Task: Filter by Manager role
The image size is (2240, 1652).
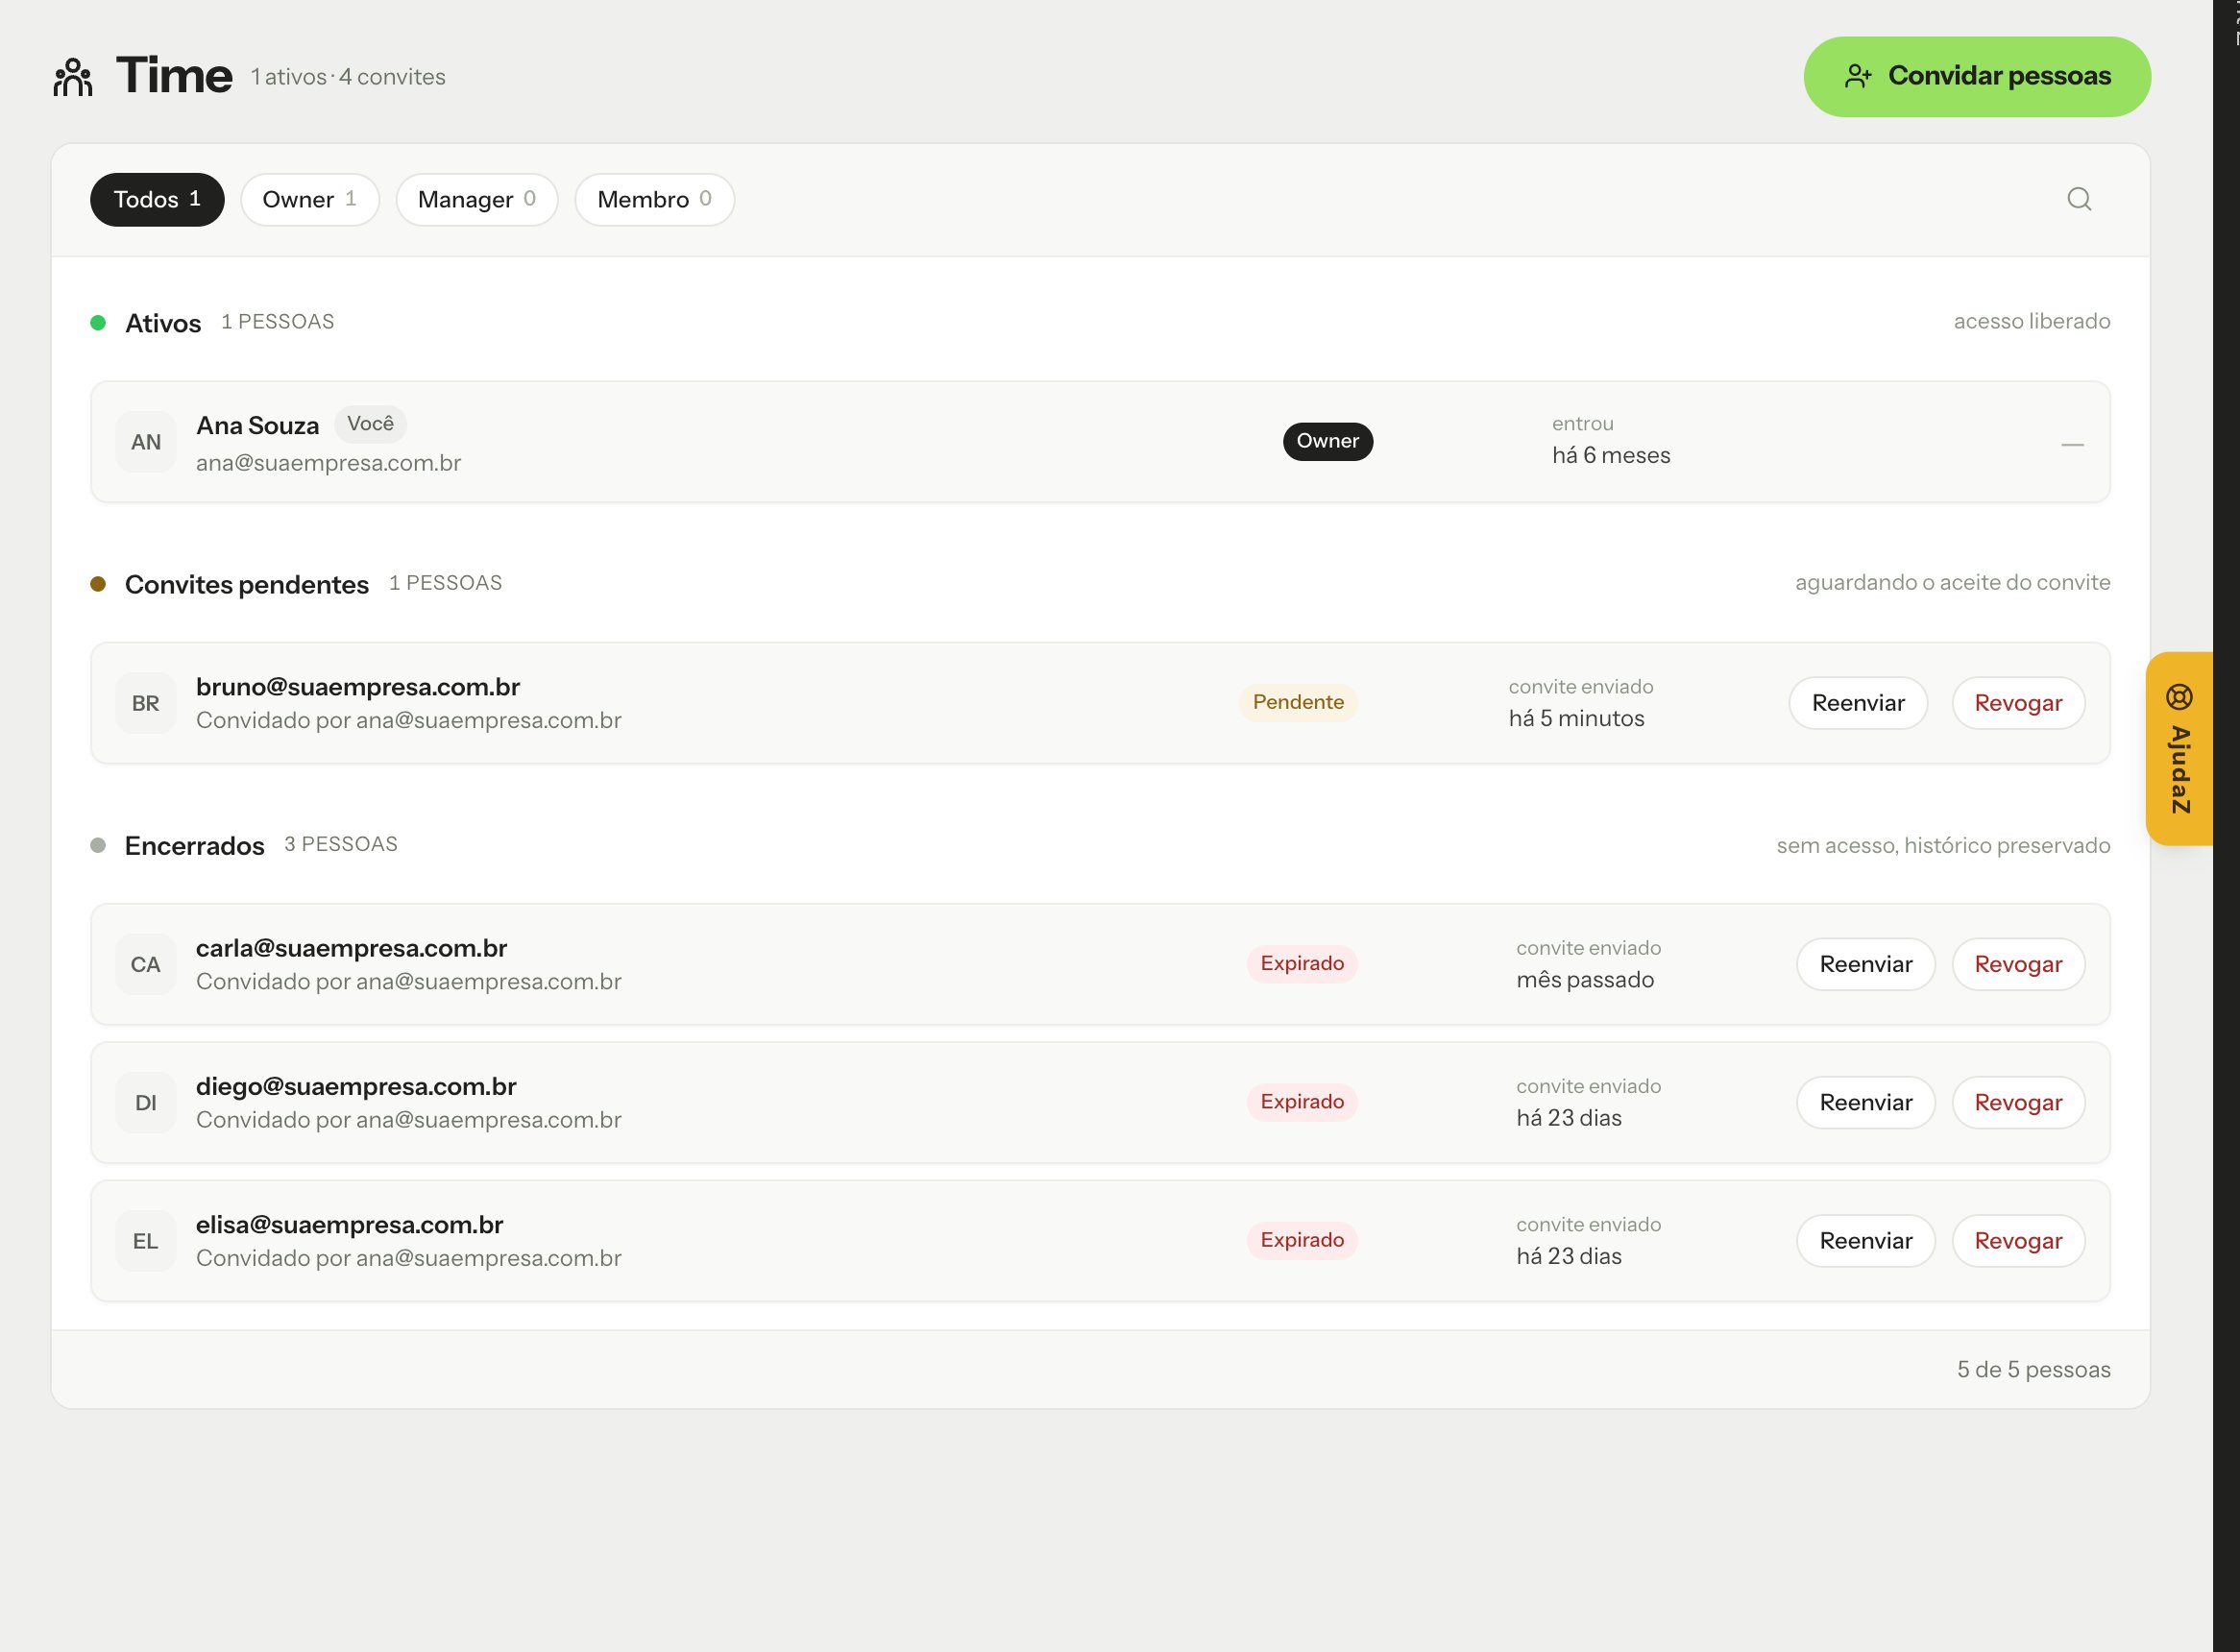Action: (x=477, y=200)
